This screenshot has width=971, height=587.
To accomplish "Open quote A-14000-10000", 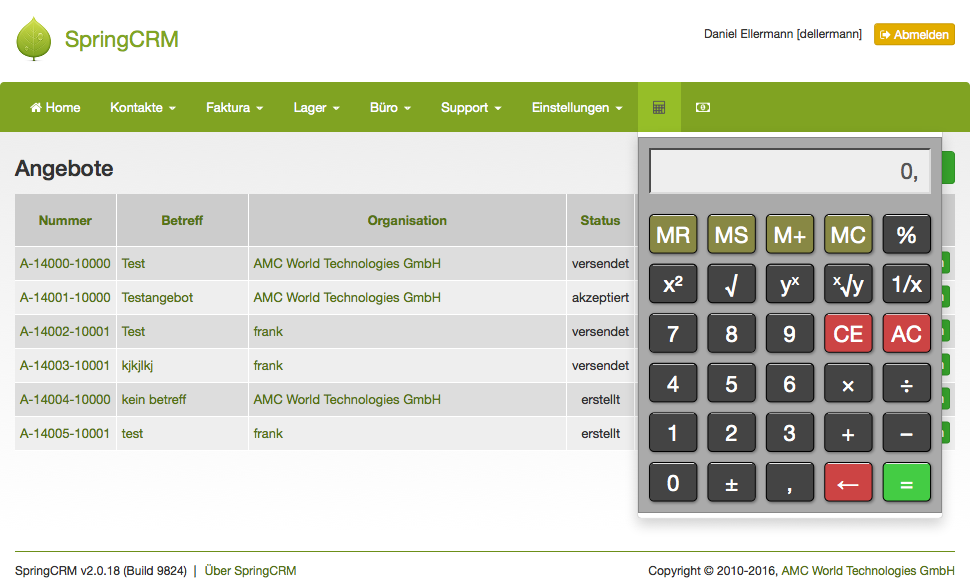I will click(x=65, y=263).
